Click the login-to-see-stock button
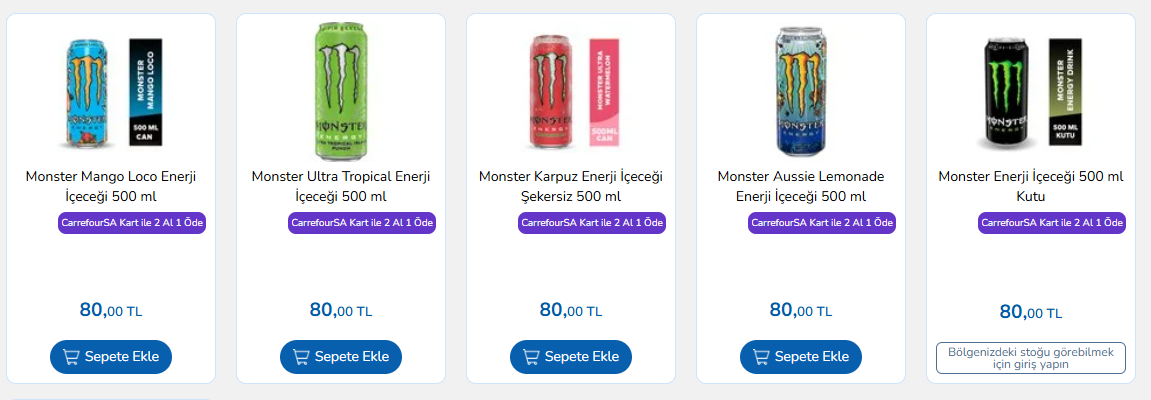The height and width of the screenshot is (400, 1151). click(1031, 357)
